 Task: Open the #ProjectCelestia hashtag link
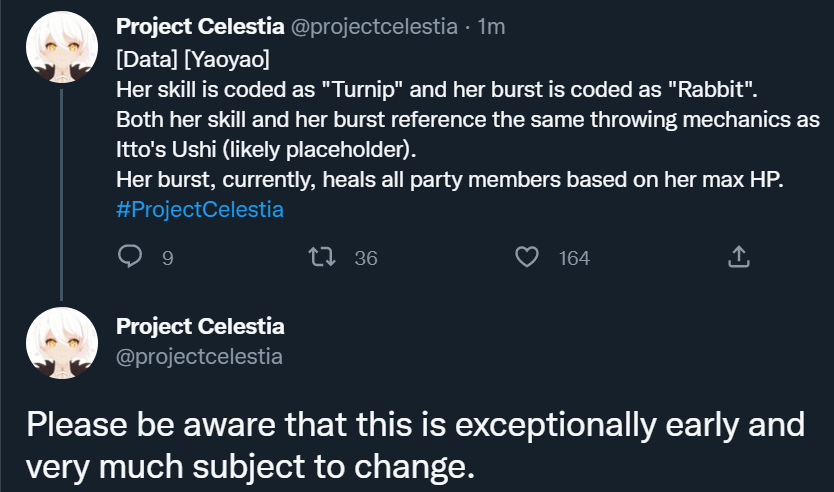(x=199, y=210)
